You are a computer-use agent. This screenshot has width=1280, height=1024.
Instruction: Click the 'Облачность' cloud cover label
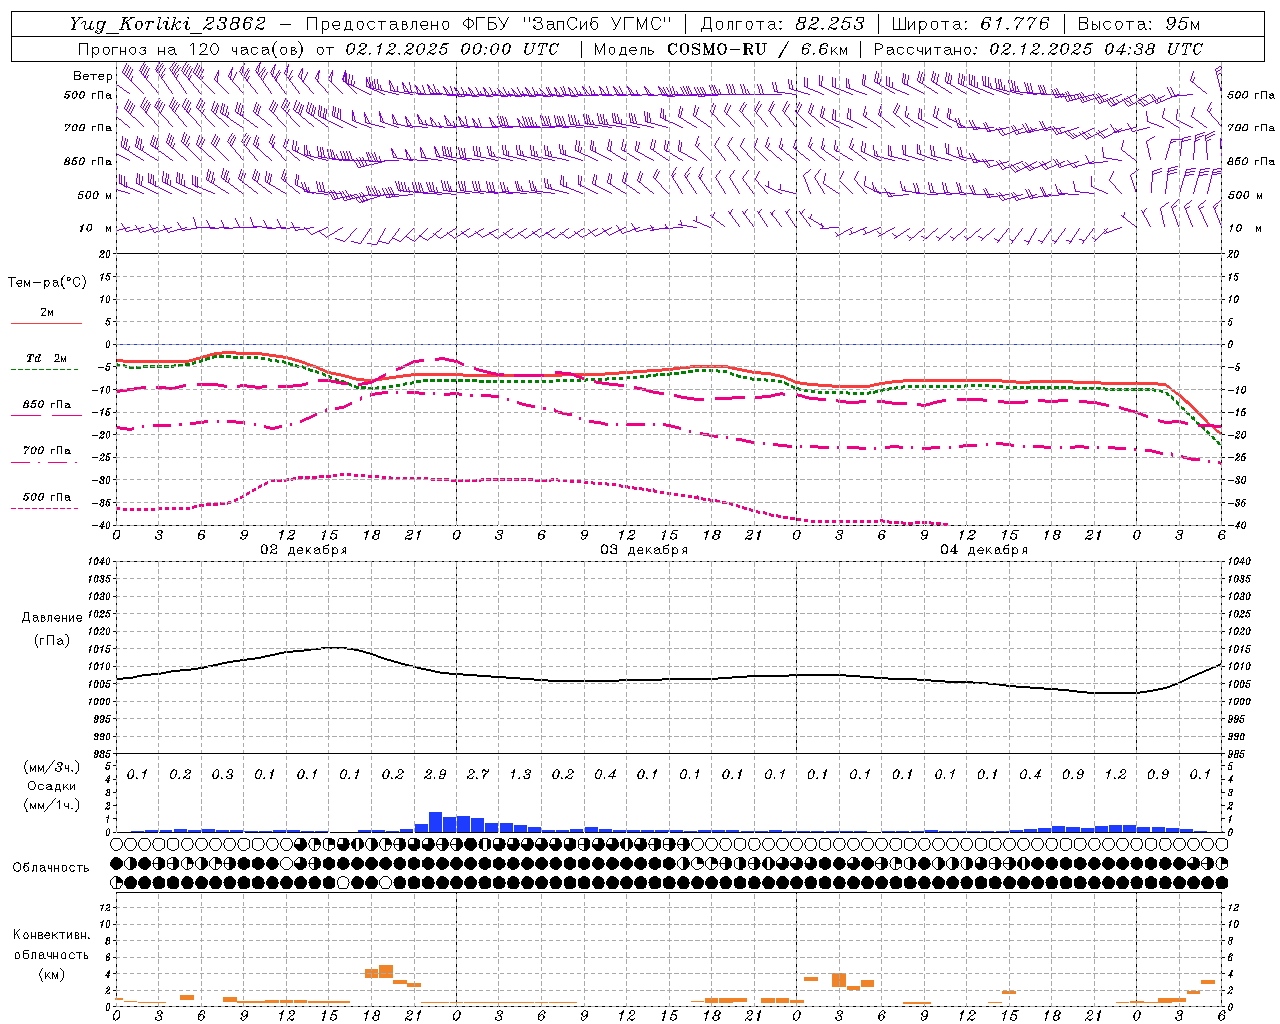[x=51, y=867]
